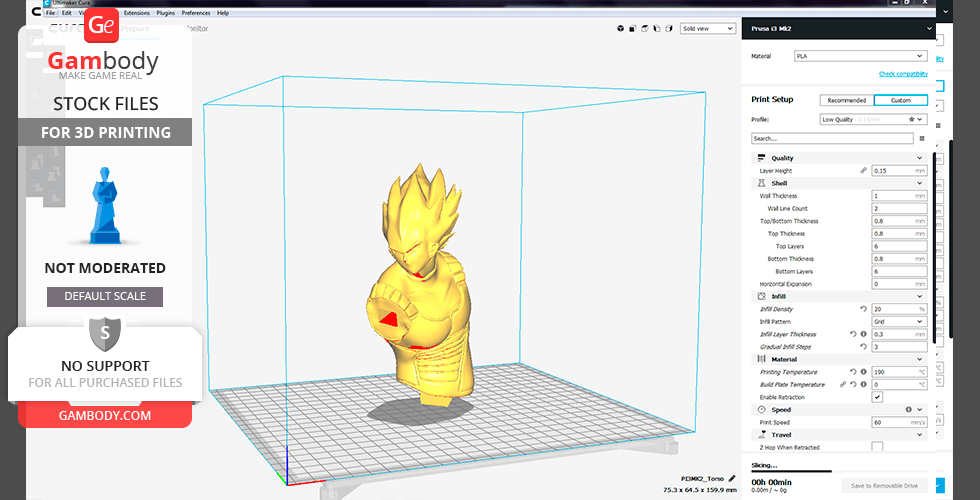Disable the Enable Retraction checkbox
This screenshot has width=980, height=500.
877,397
